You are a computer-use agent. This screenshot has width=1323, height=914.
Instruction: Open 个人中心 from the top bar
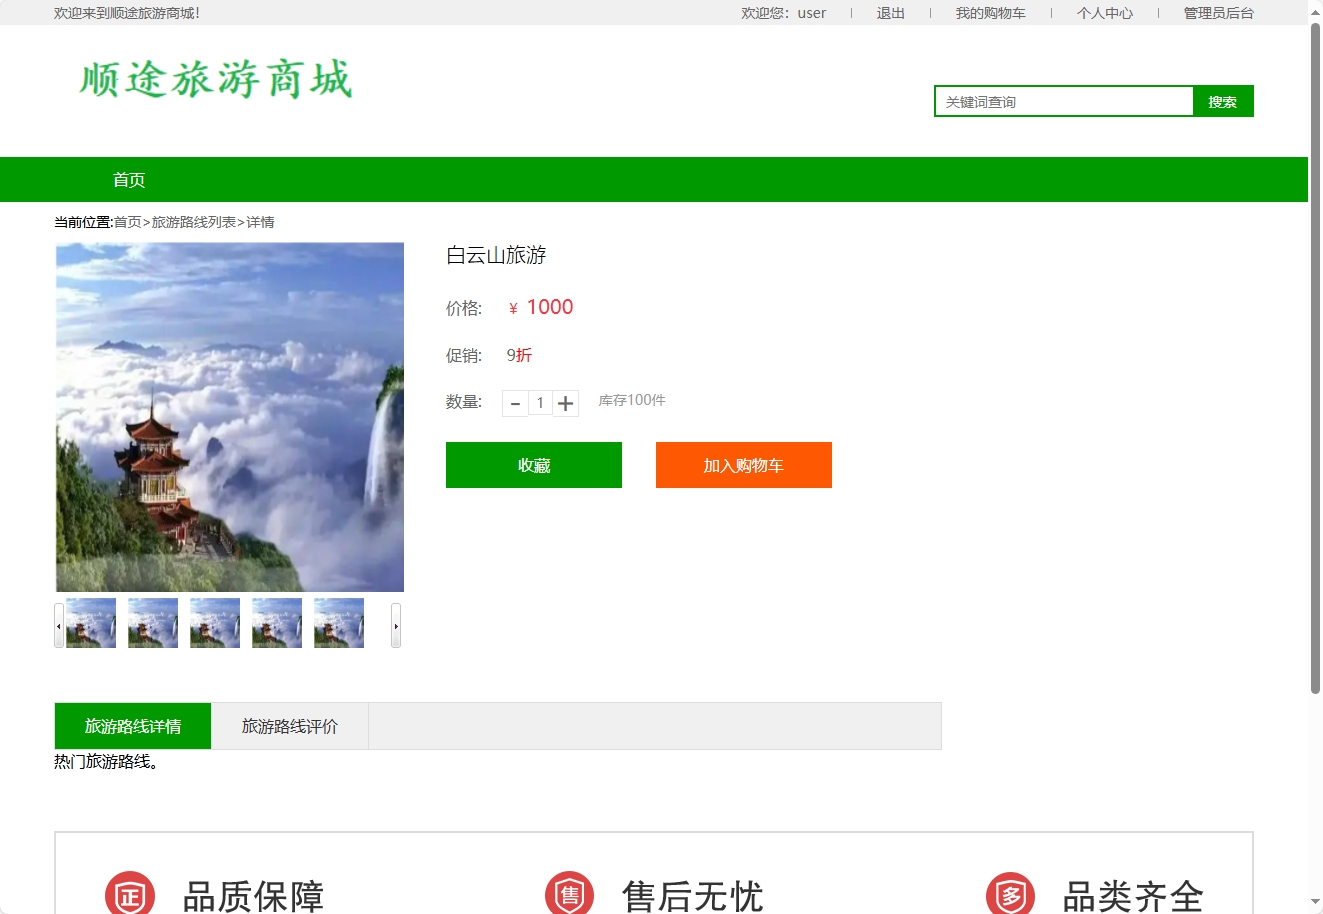pos(1104,13)
